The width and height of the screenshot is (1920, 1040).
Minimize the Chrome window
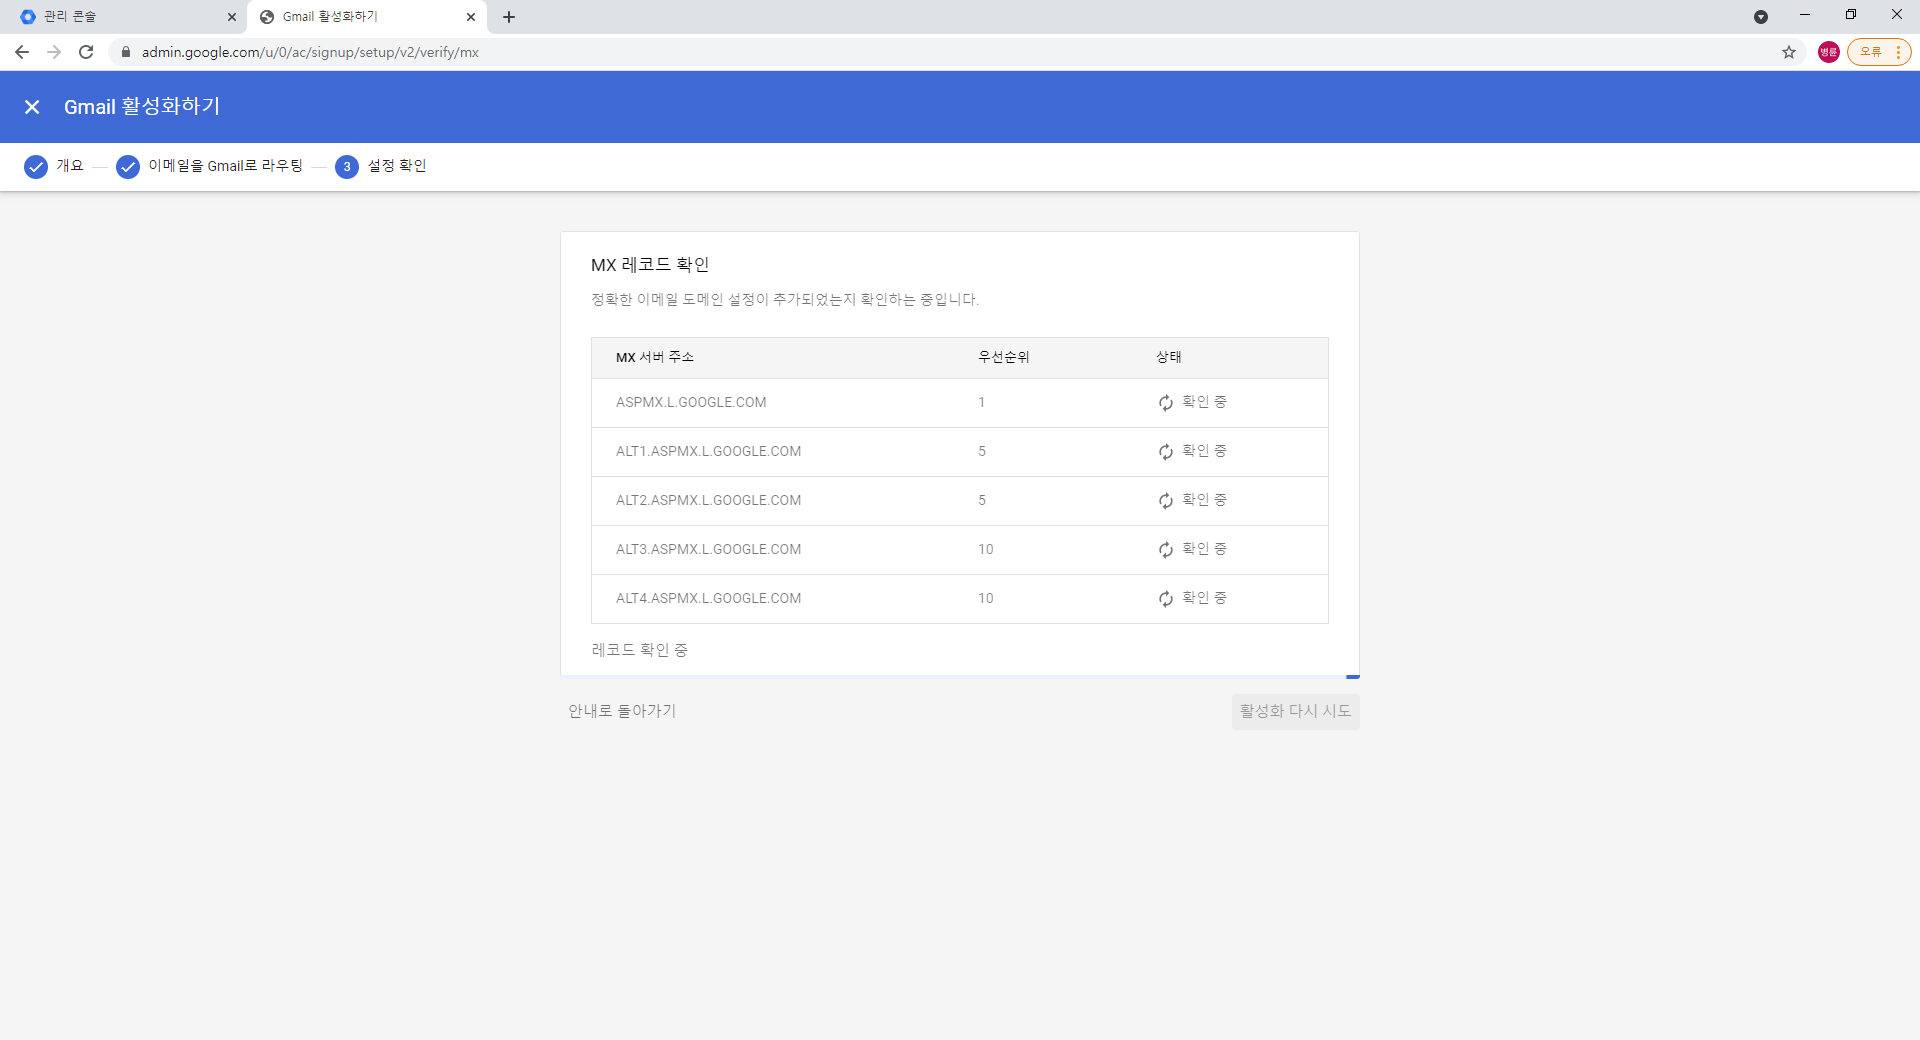1805,15
